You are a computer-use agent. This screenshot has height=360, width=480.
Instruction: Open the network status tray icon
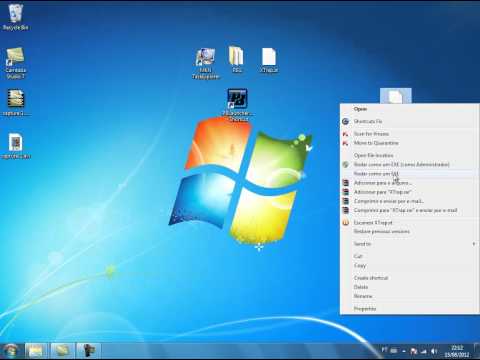424,351
